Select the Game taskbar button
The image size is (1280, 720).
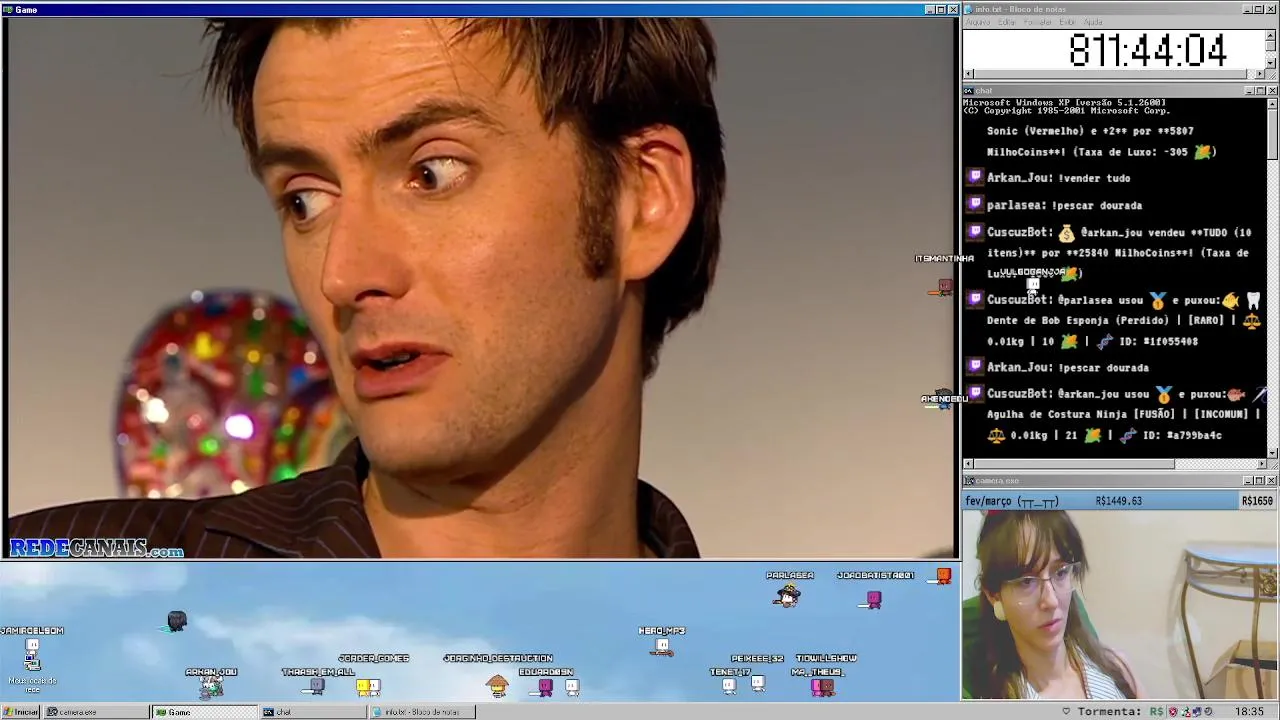point(204,712)
